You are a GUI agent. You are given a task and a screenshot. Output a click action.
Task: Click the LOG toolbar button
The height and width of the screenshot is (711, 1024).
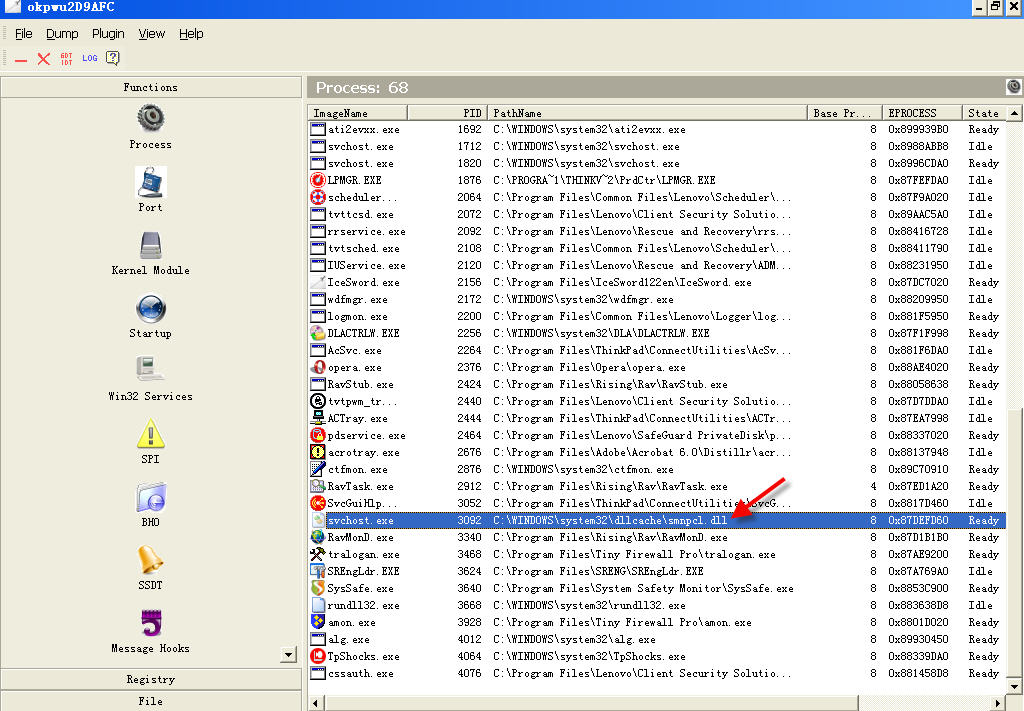coord(90,59)
